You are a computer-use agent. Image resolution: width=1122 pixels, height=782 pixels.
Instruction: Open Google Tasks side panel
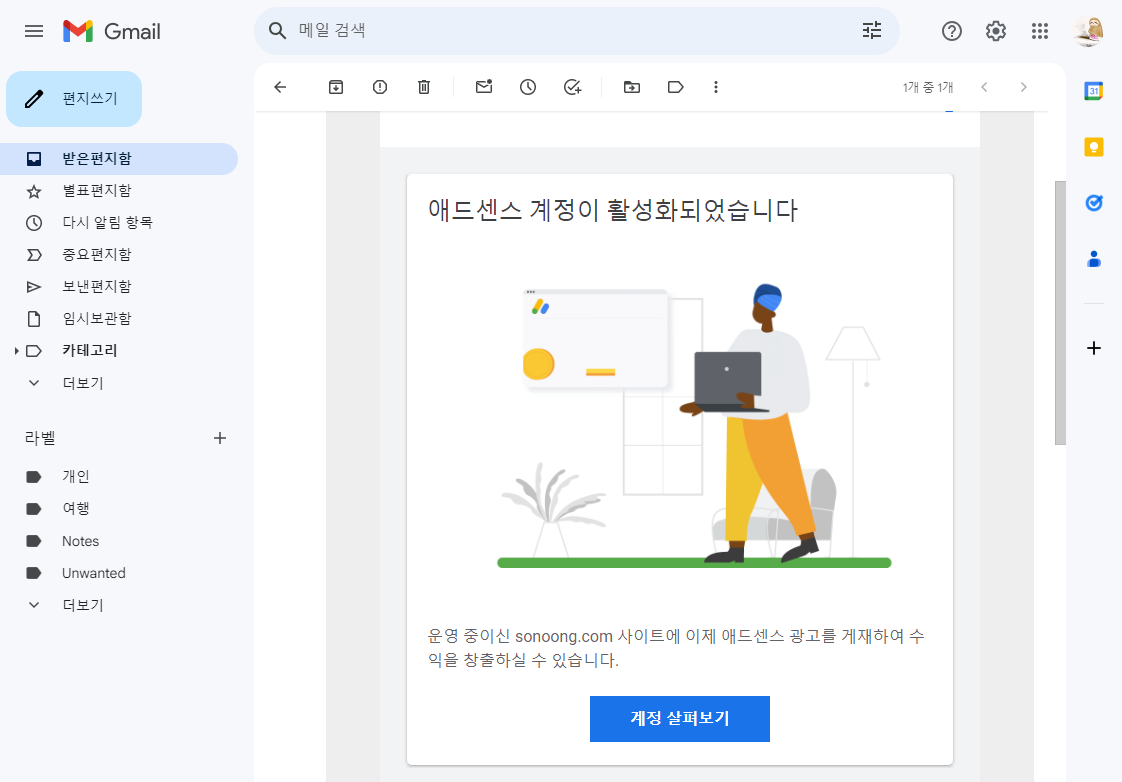point(1093,203)
